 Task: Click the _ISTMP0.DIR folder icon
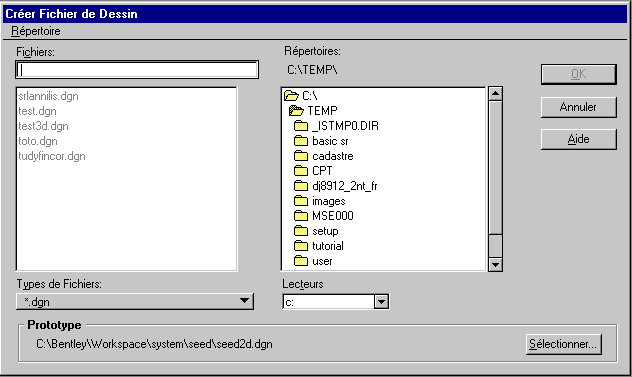pos(301,126)
